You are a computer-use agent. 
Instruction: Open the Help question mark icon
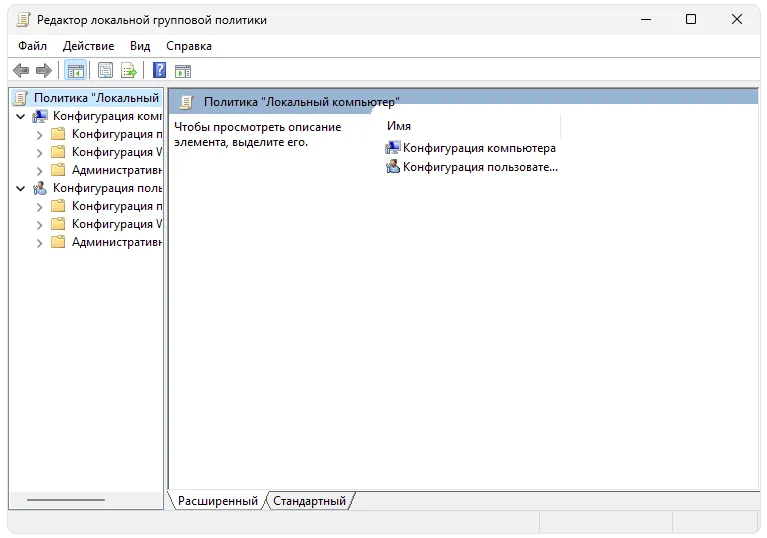point(159,70)
